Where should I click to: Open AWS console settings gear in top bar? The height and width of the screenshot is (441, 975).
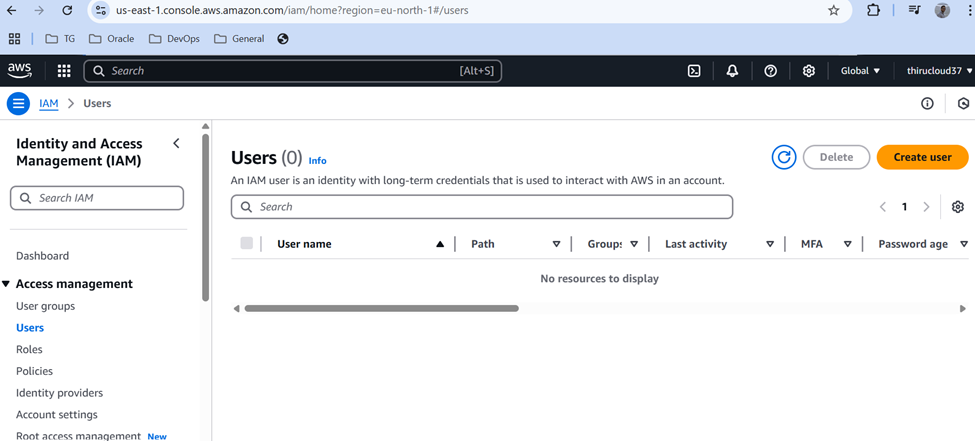point(808,71)
